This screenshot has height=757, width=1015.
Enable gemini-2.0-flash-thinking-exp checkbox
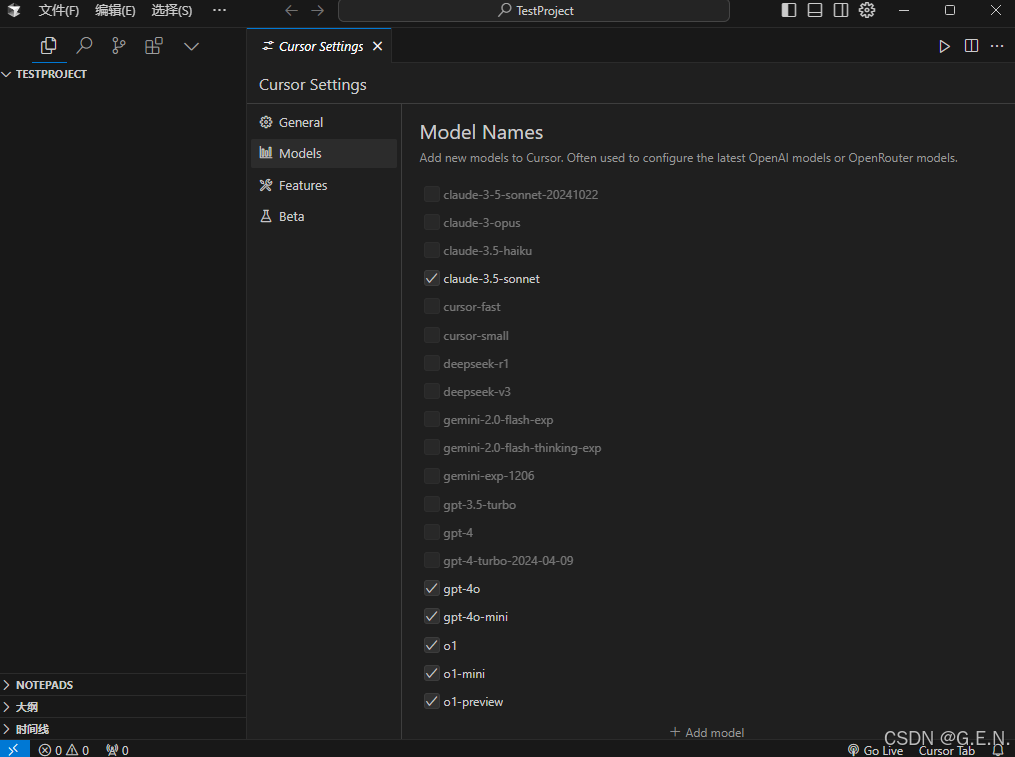tap(432, 447)
